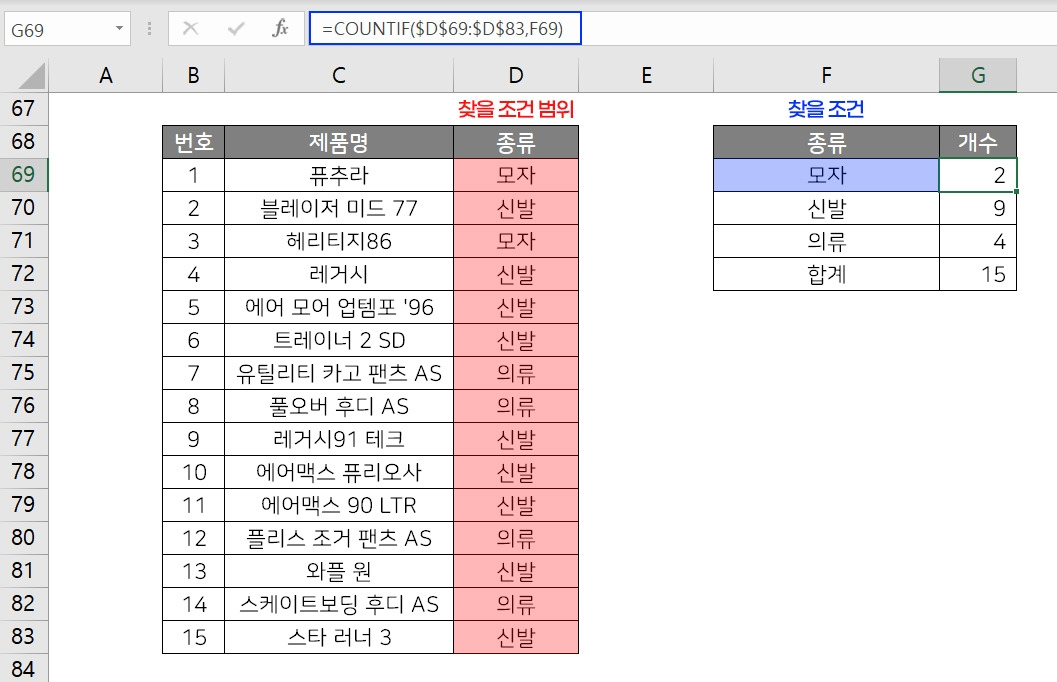Click the red 찾을 조건 범위 heading

515,108
